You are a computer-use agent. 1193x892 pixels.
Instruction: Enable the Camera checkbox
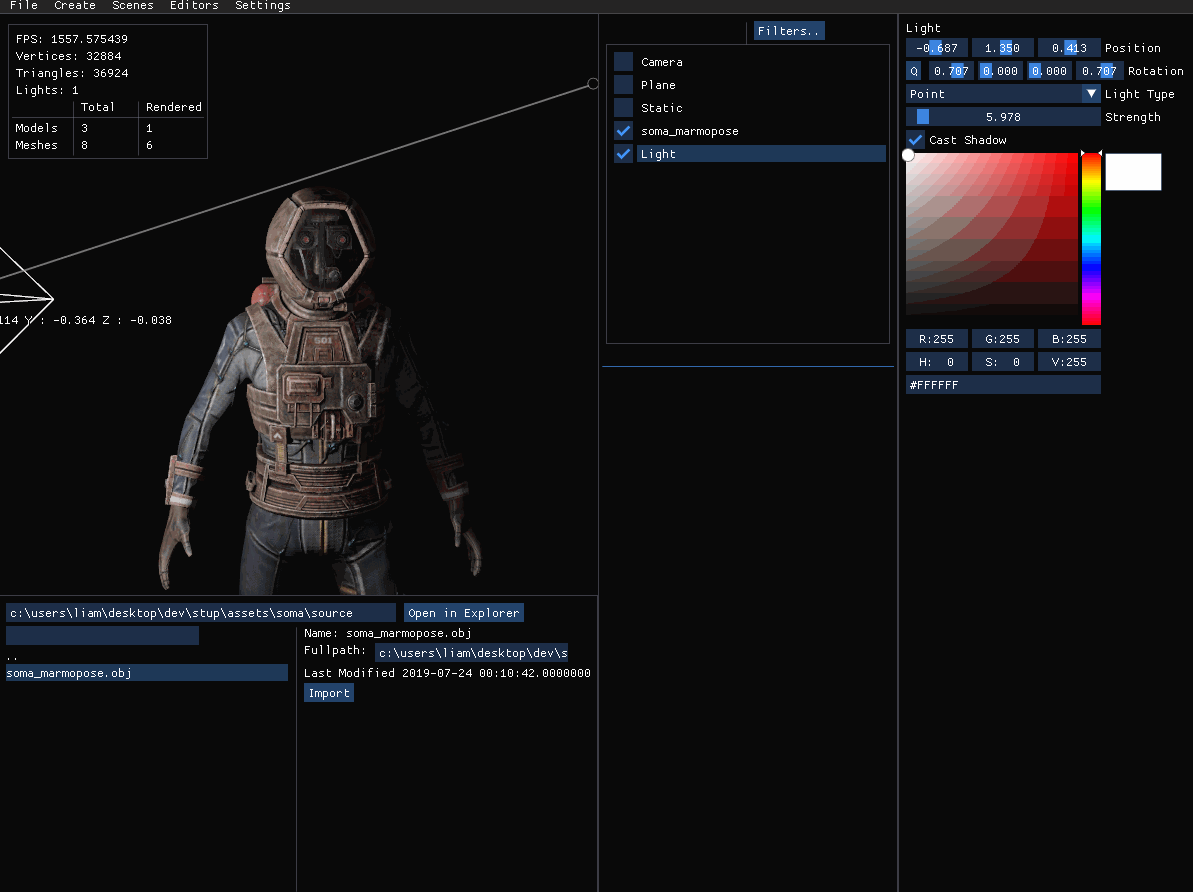(x=624, y=62)
